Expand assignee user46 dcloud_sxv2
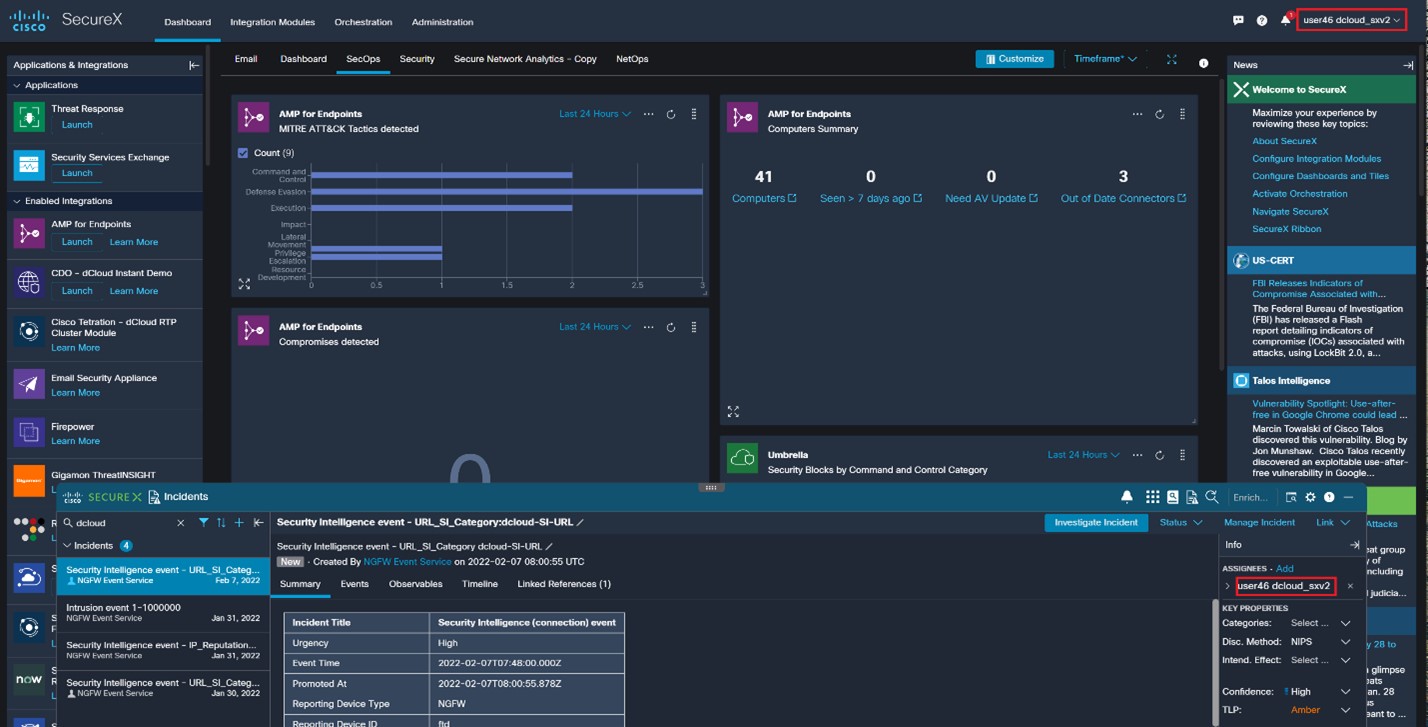The height and width of the screenshot is (727, 1428). (x=1228, y=586)
